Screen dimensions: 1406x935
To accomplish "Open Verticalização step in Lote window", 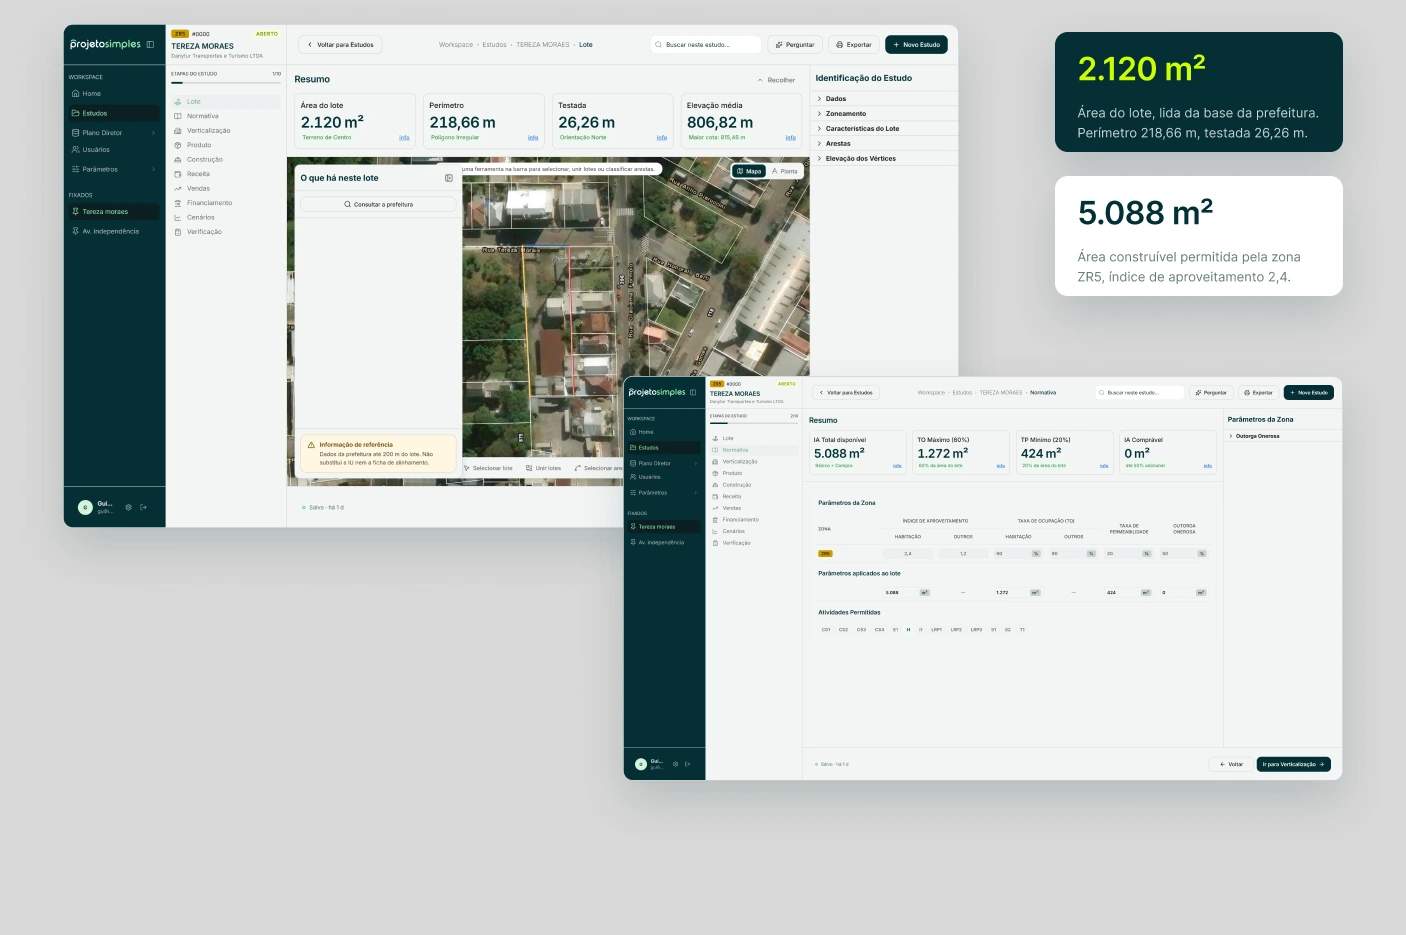I will click(225, 131).
